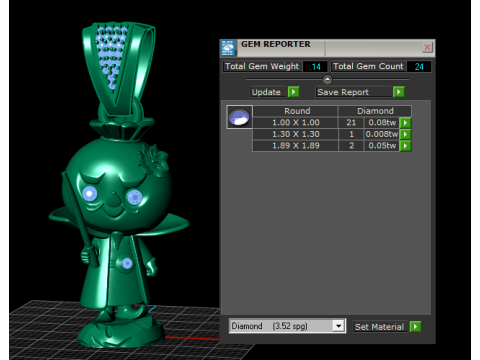Close the Gem Reporter panel
Image resolution: width=480 pixels, height=360 pixels.
click(x=427, y=47)
